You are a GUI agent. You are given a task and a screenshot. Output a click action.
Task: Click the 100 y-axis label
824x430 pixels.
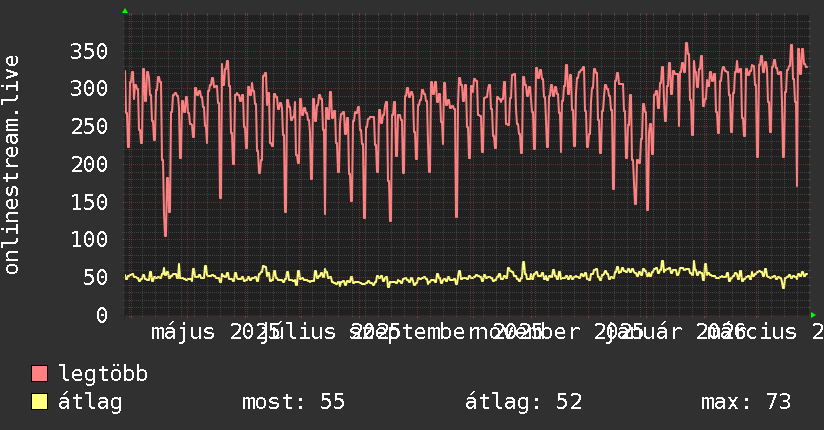click(x=89, y=240)
